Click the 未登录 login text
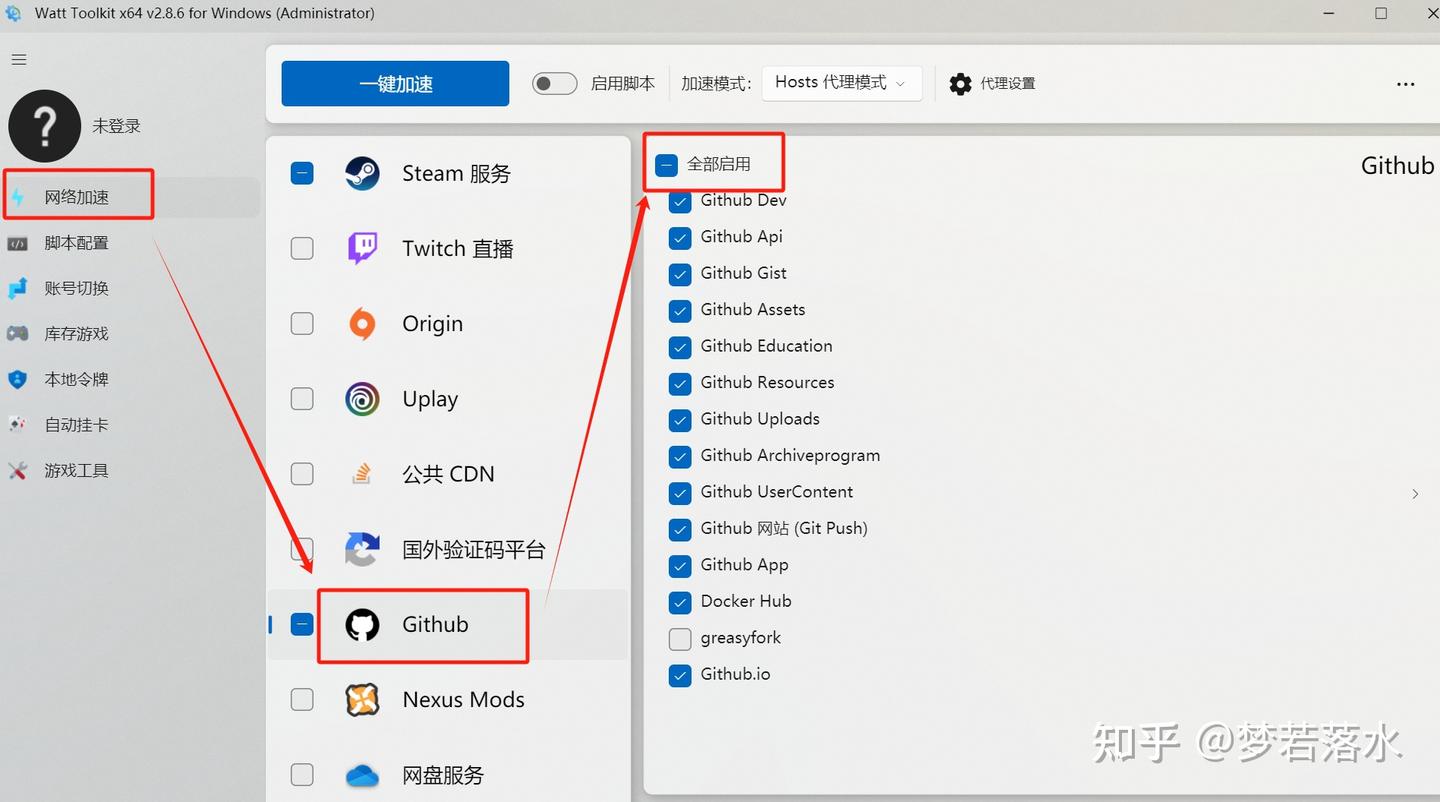Viewport: 1440px width, 802px height. point(117,126)
